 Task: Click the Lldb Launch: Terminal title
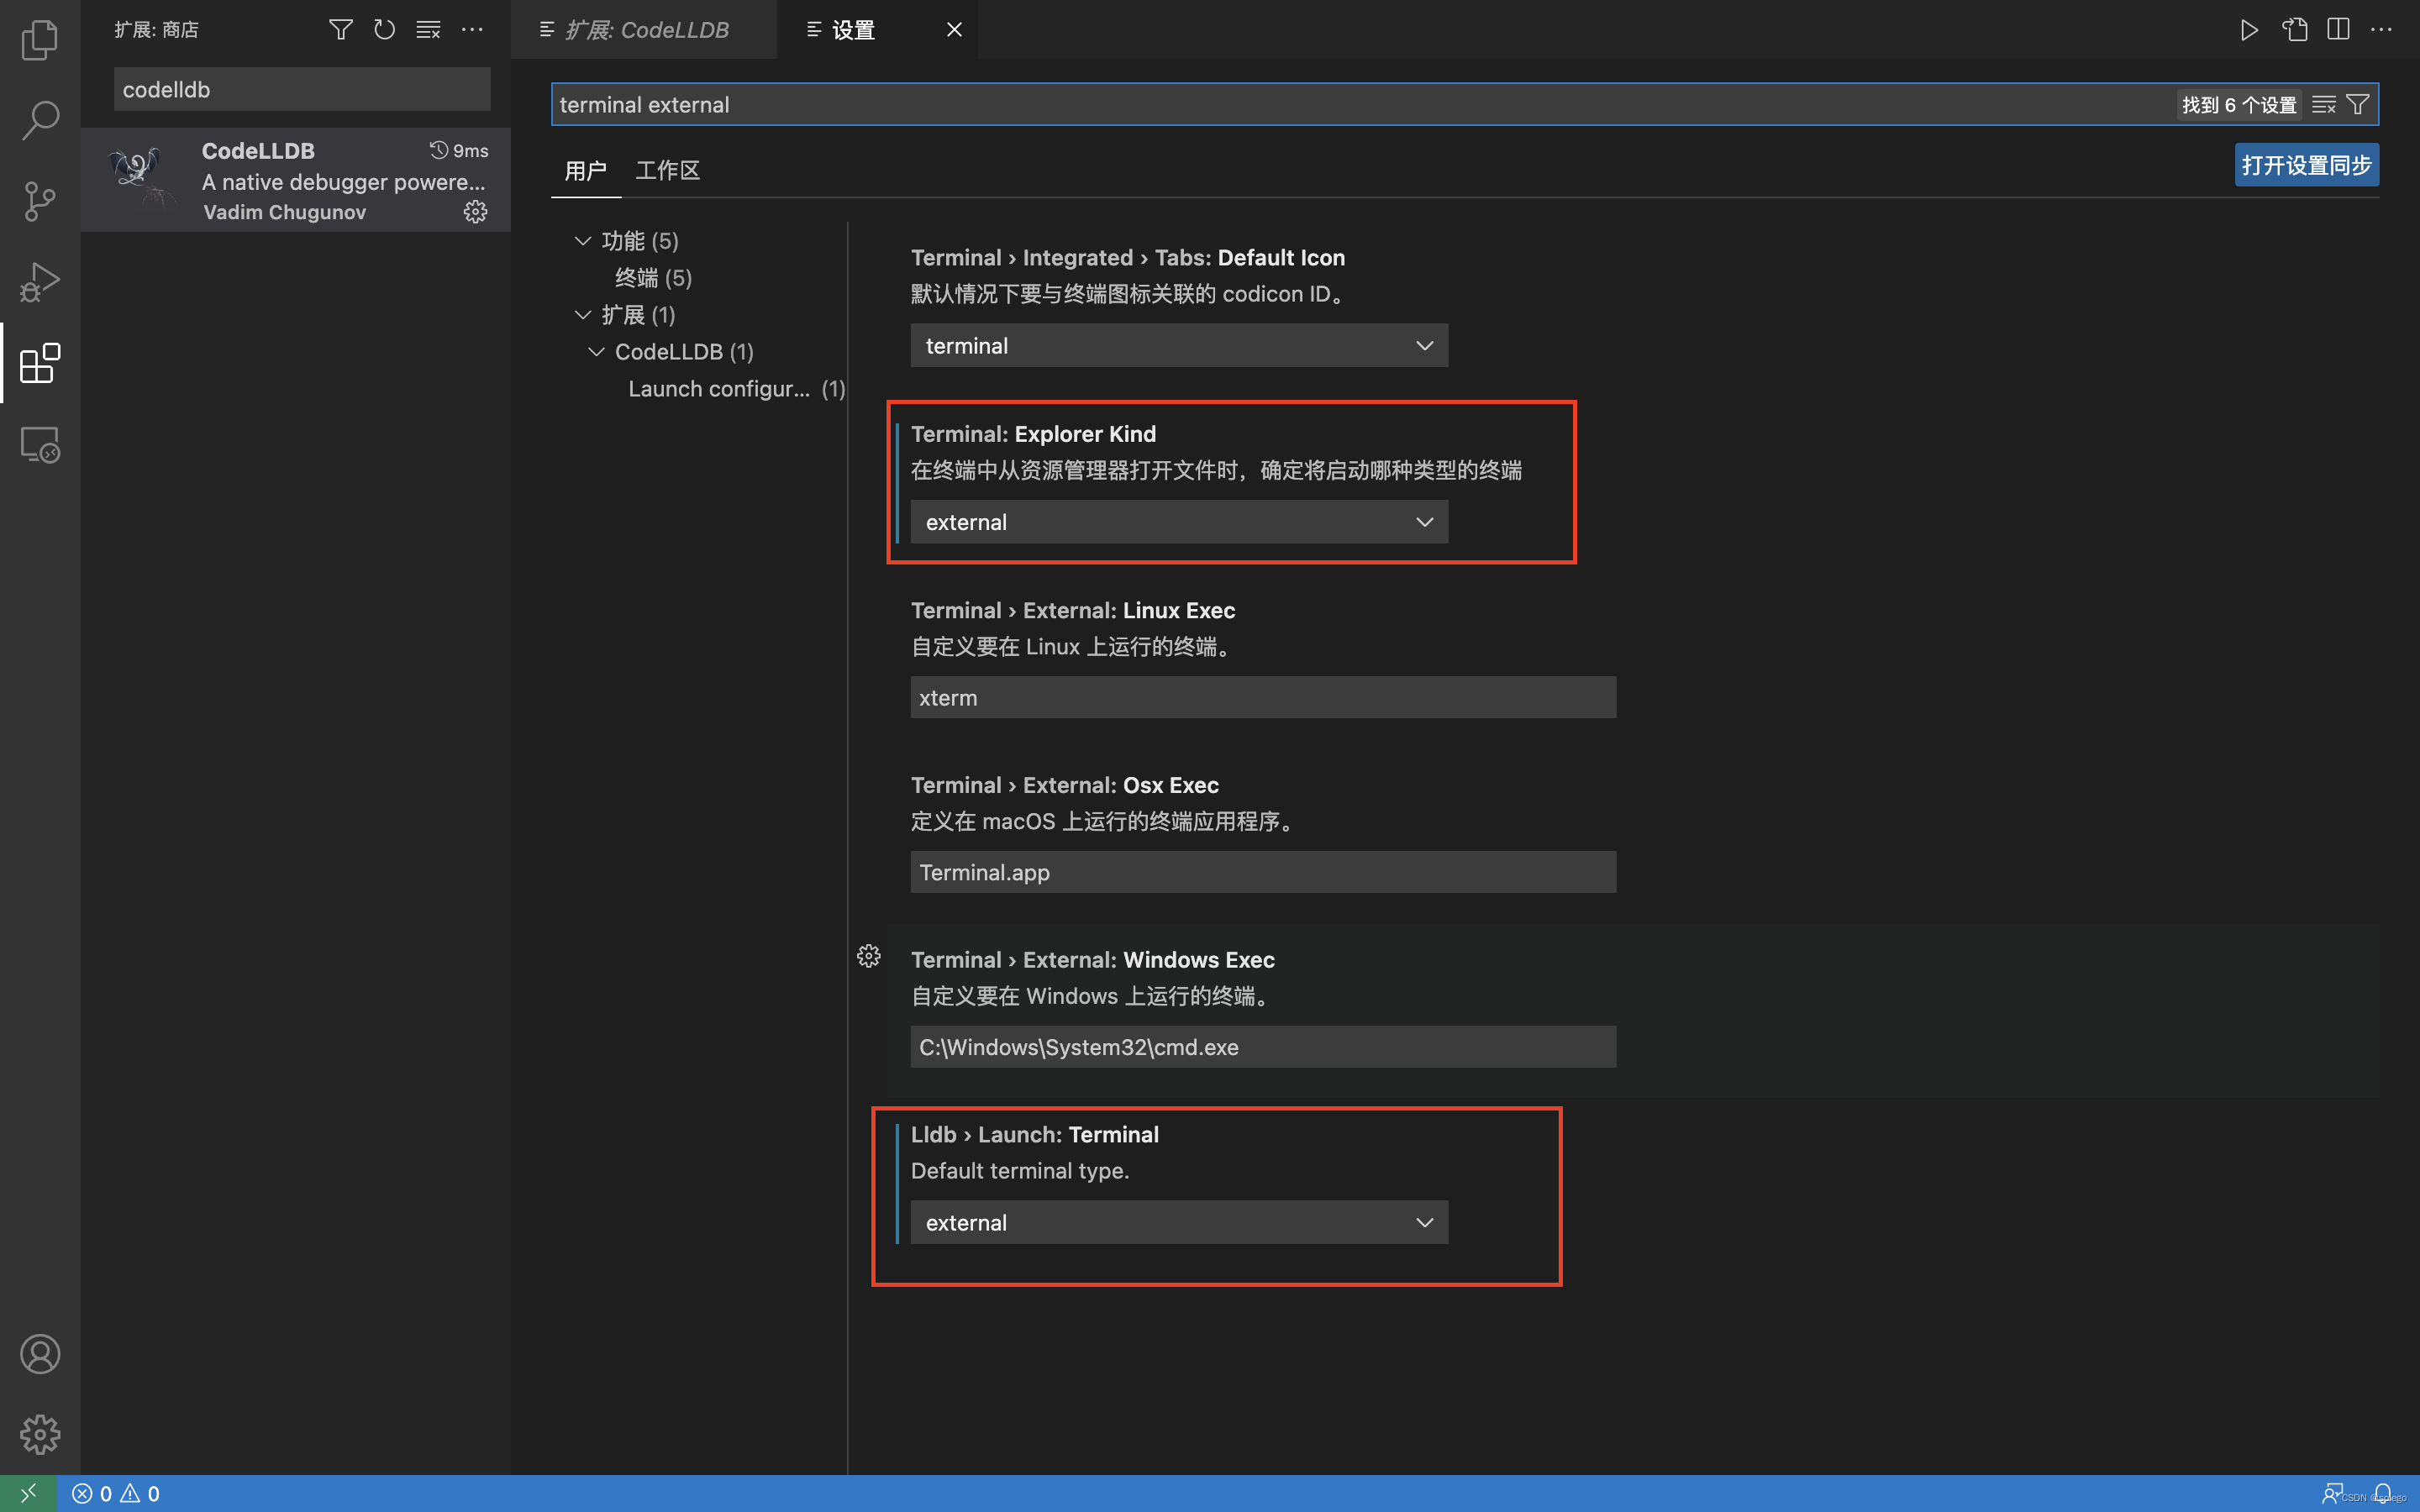click(x=1034, y=1134)
